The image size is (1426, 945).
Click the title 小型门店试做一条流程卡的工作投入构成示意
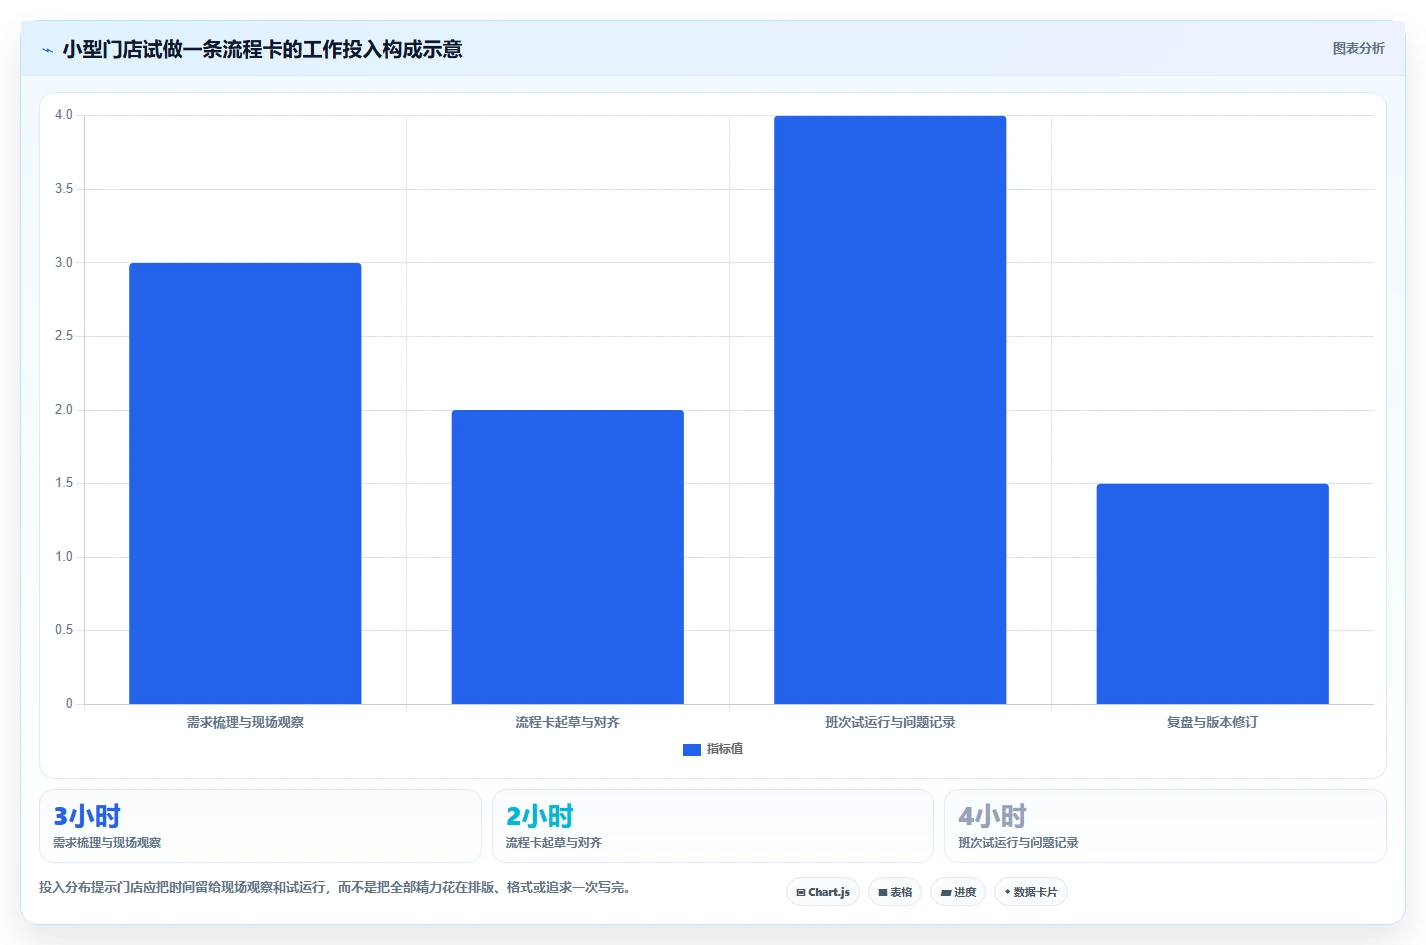point(262,49)
